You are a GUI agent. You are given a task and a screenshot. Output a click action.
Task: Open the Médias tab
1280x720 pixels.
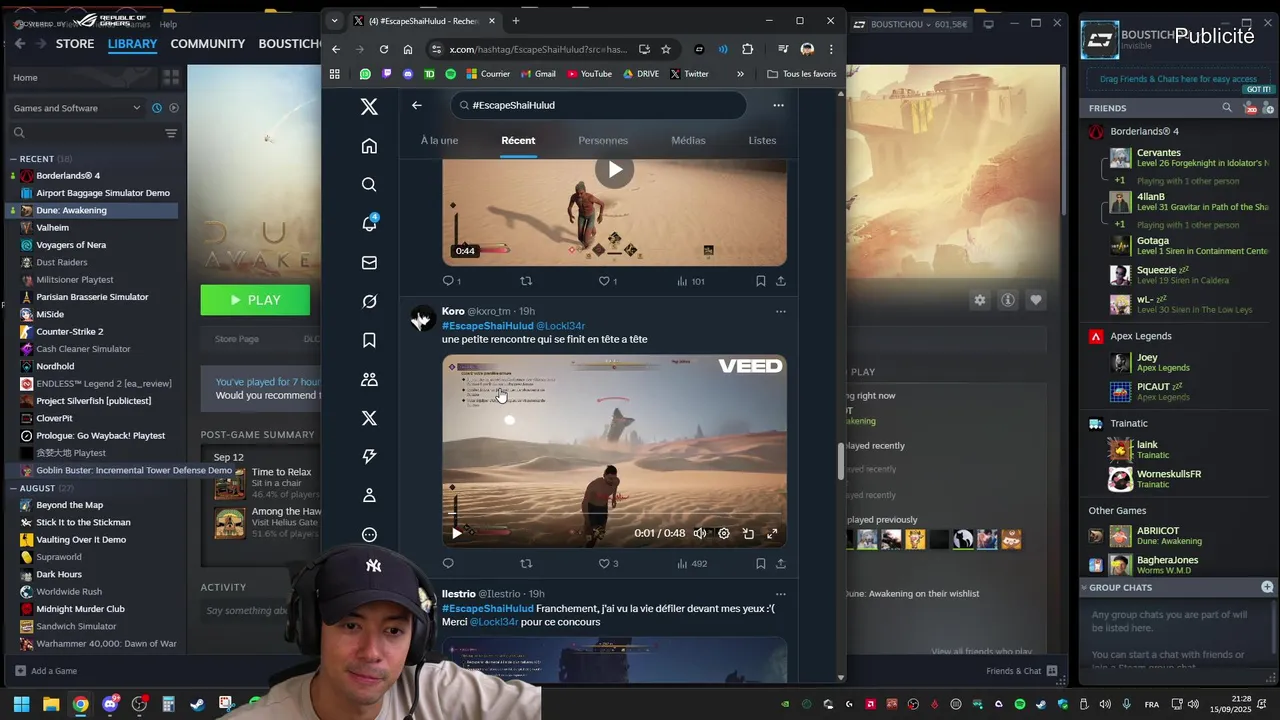click(x=688, y=140)
